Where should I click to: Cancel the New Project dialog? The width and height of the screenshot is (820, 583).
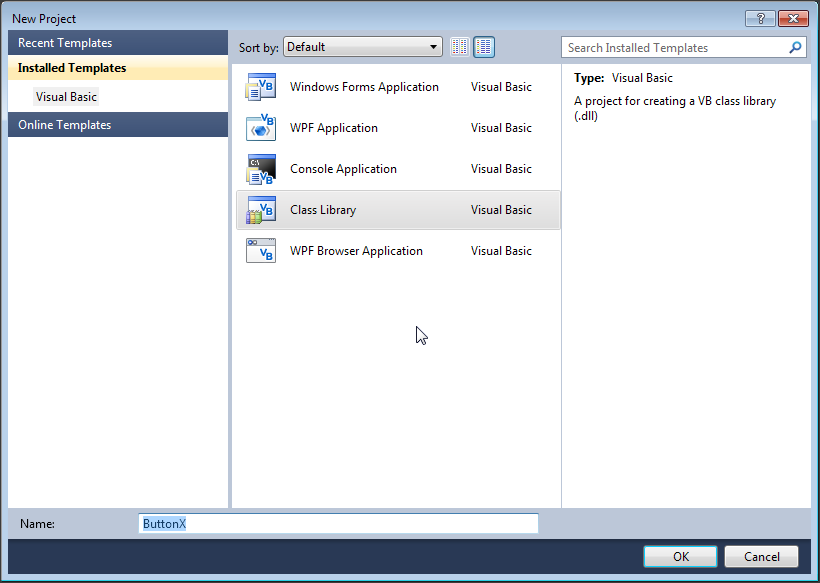(761, 556)
